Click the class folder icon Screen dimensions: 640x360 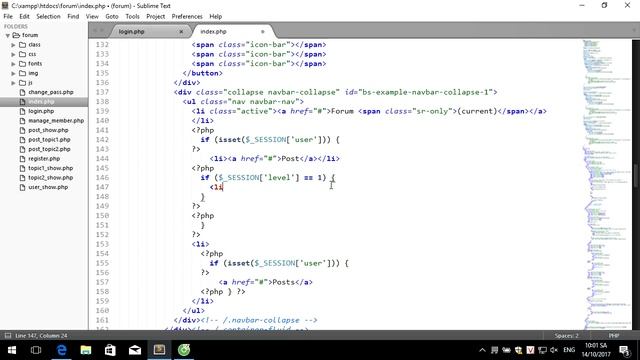[x=23, y=44]
